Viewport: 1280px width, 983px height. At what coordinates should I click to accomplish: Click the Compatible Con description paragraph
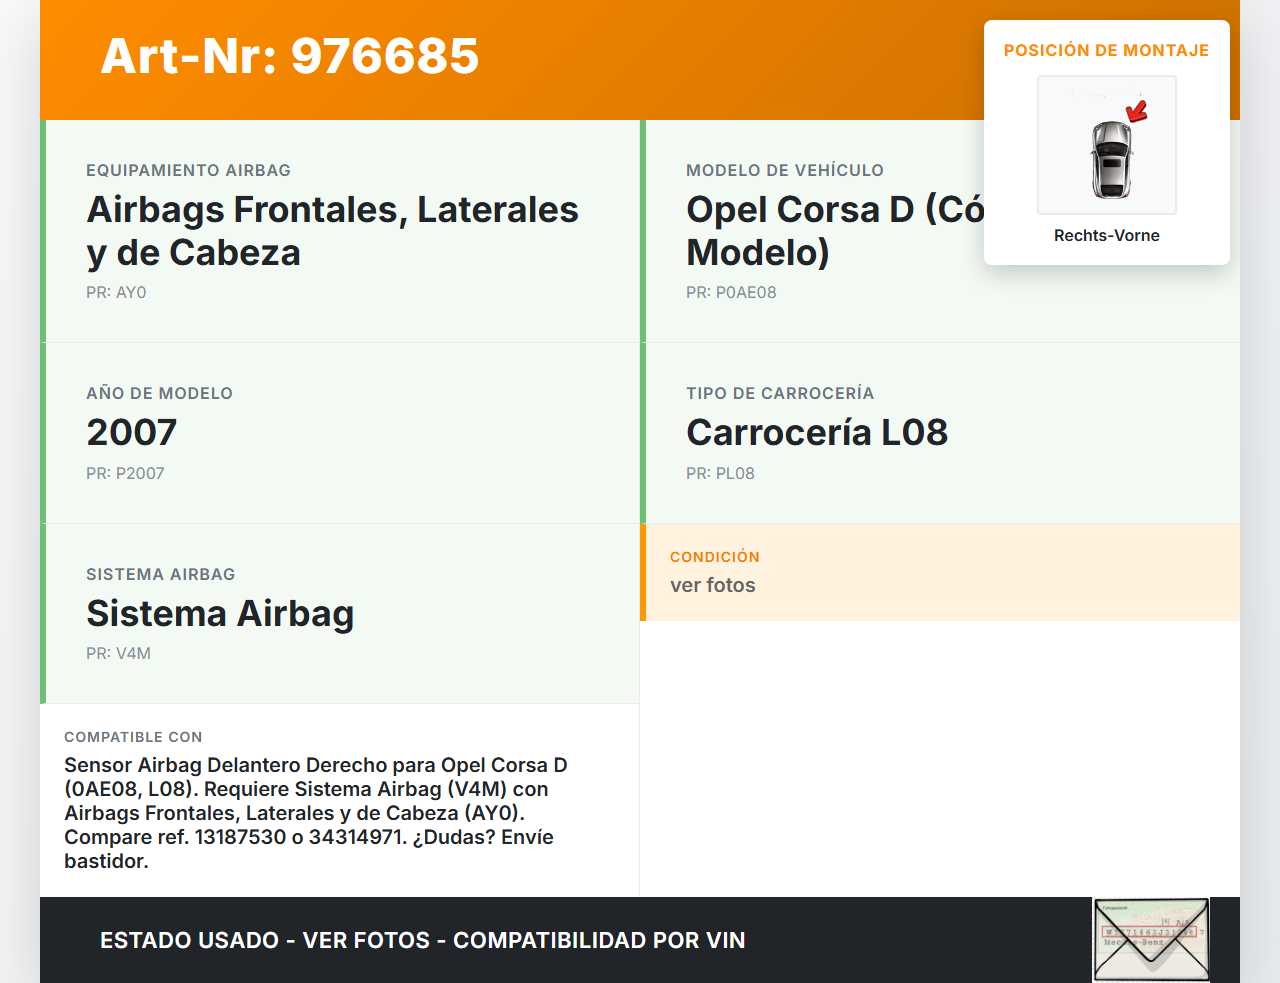click(315, 812)
